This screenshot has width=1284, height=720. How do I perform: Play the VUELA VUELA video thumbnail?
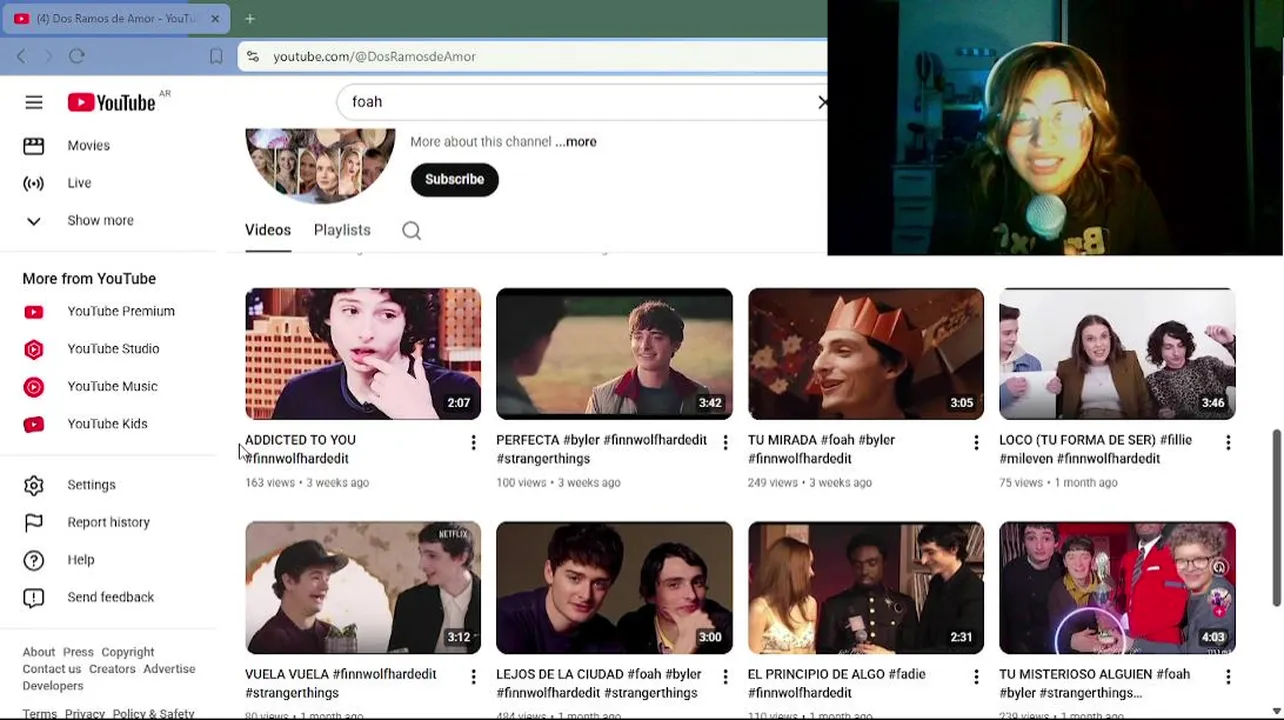pos(363,588)
